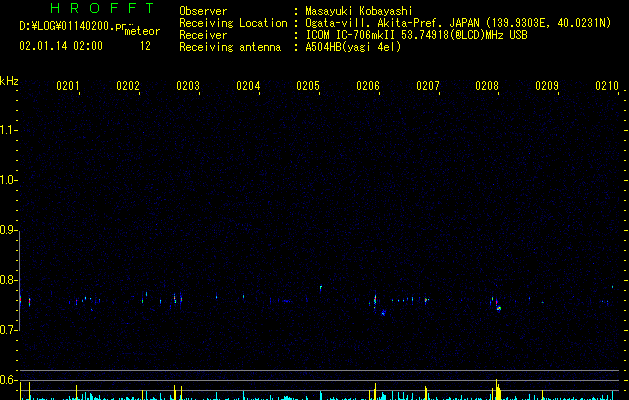Select the Ogata-vill. Akita-Pref. JAPAN location text
This screenshot has height=400, width=629.
[458, 23]
